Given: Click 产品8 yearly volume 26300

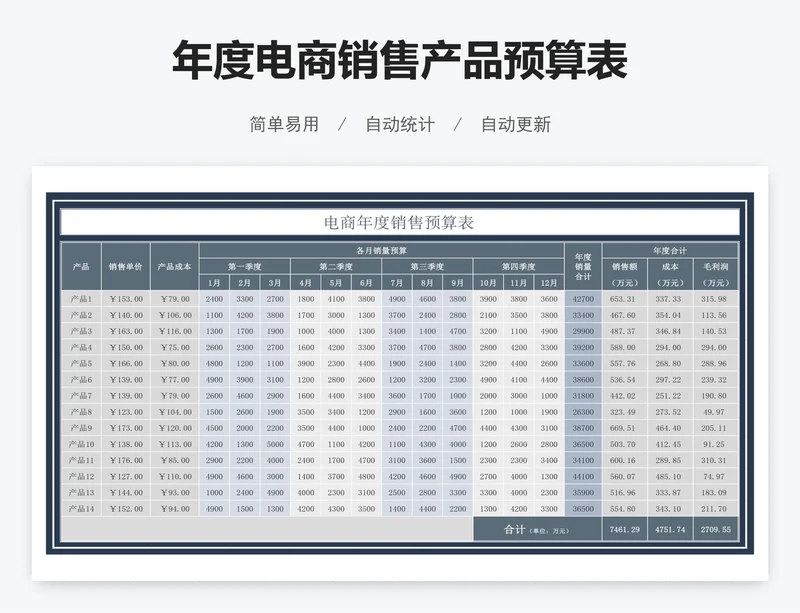Looking at the screenshot, I should tap(583, 412).
